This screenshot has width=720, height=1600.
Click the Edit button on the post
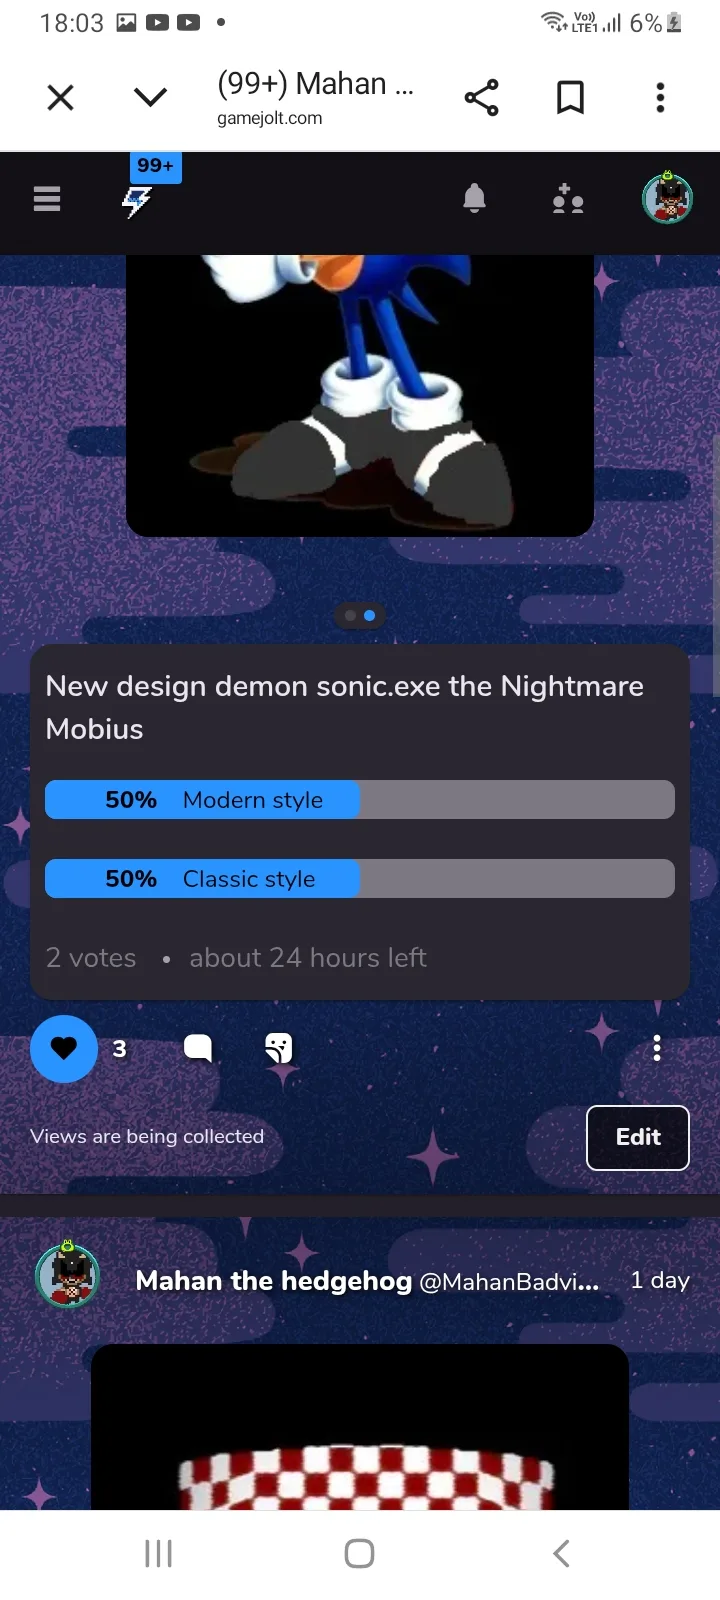638,1137
